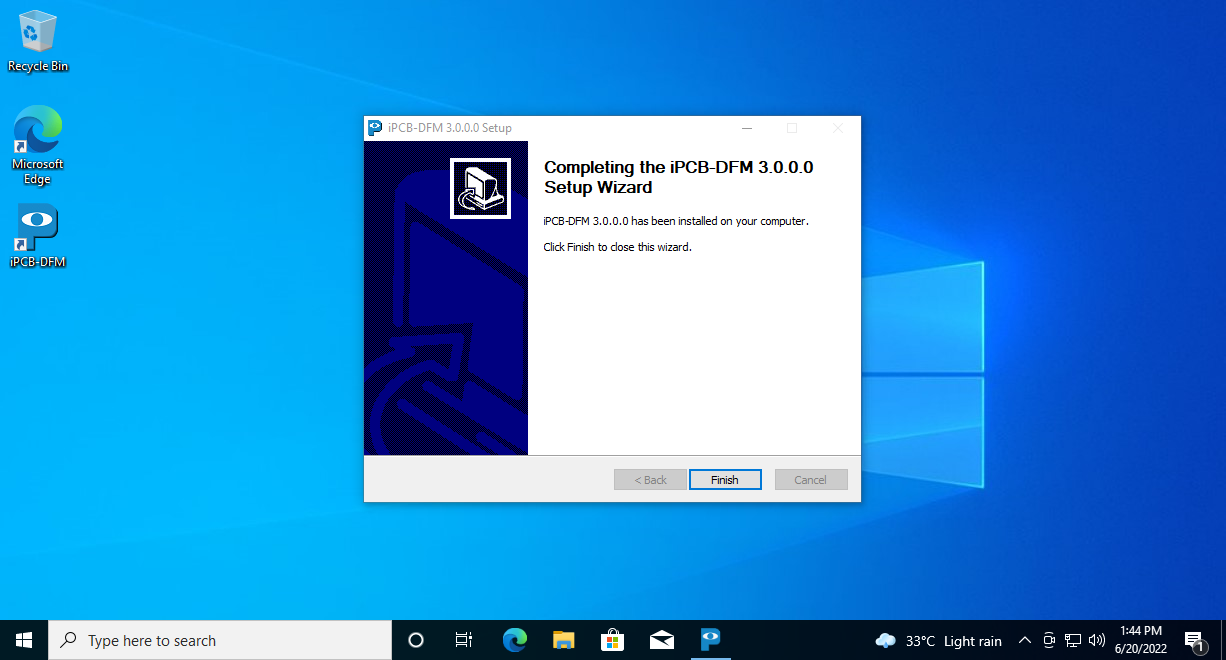Open the Windows Start menu
Viewport: 1226px width, 660px height.
click(x=24, y=640)
